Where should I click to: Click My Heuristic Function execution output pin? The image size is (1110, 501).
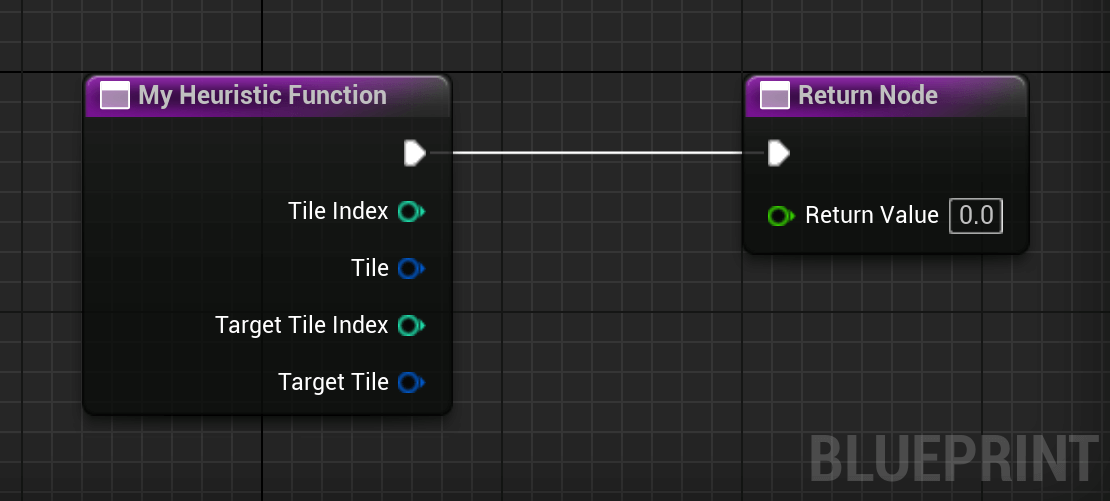coord(415,153)
